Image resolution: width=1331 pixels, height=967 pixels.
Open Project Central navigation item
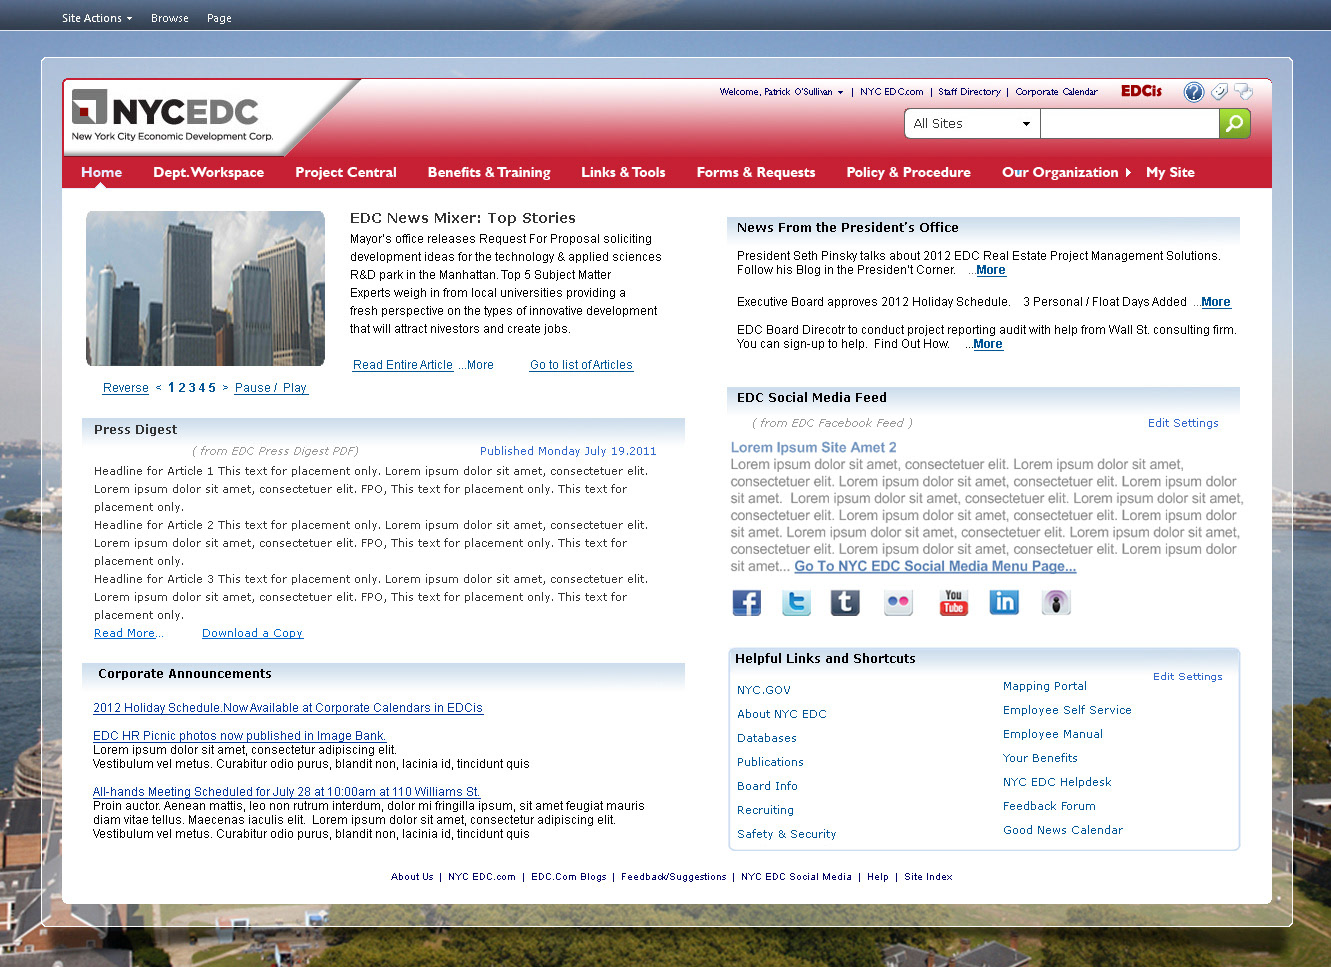point(346,172)
